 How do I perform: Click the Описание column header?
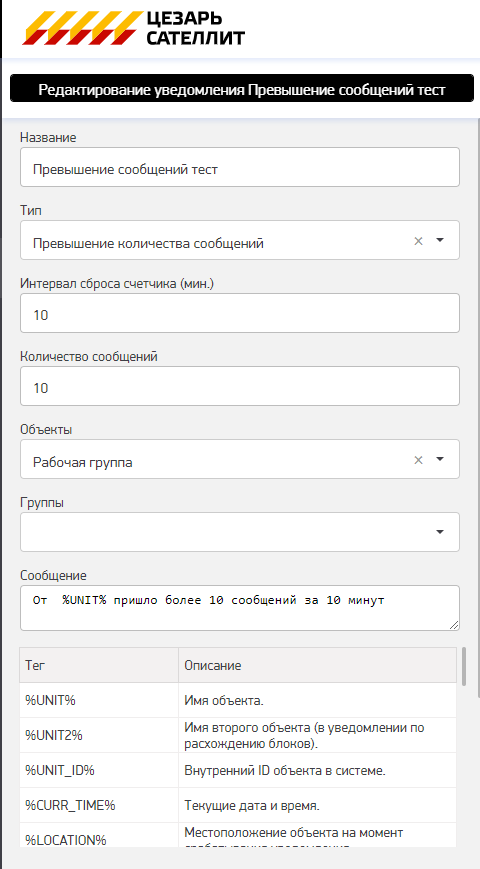point(318,665)
